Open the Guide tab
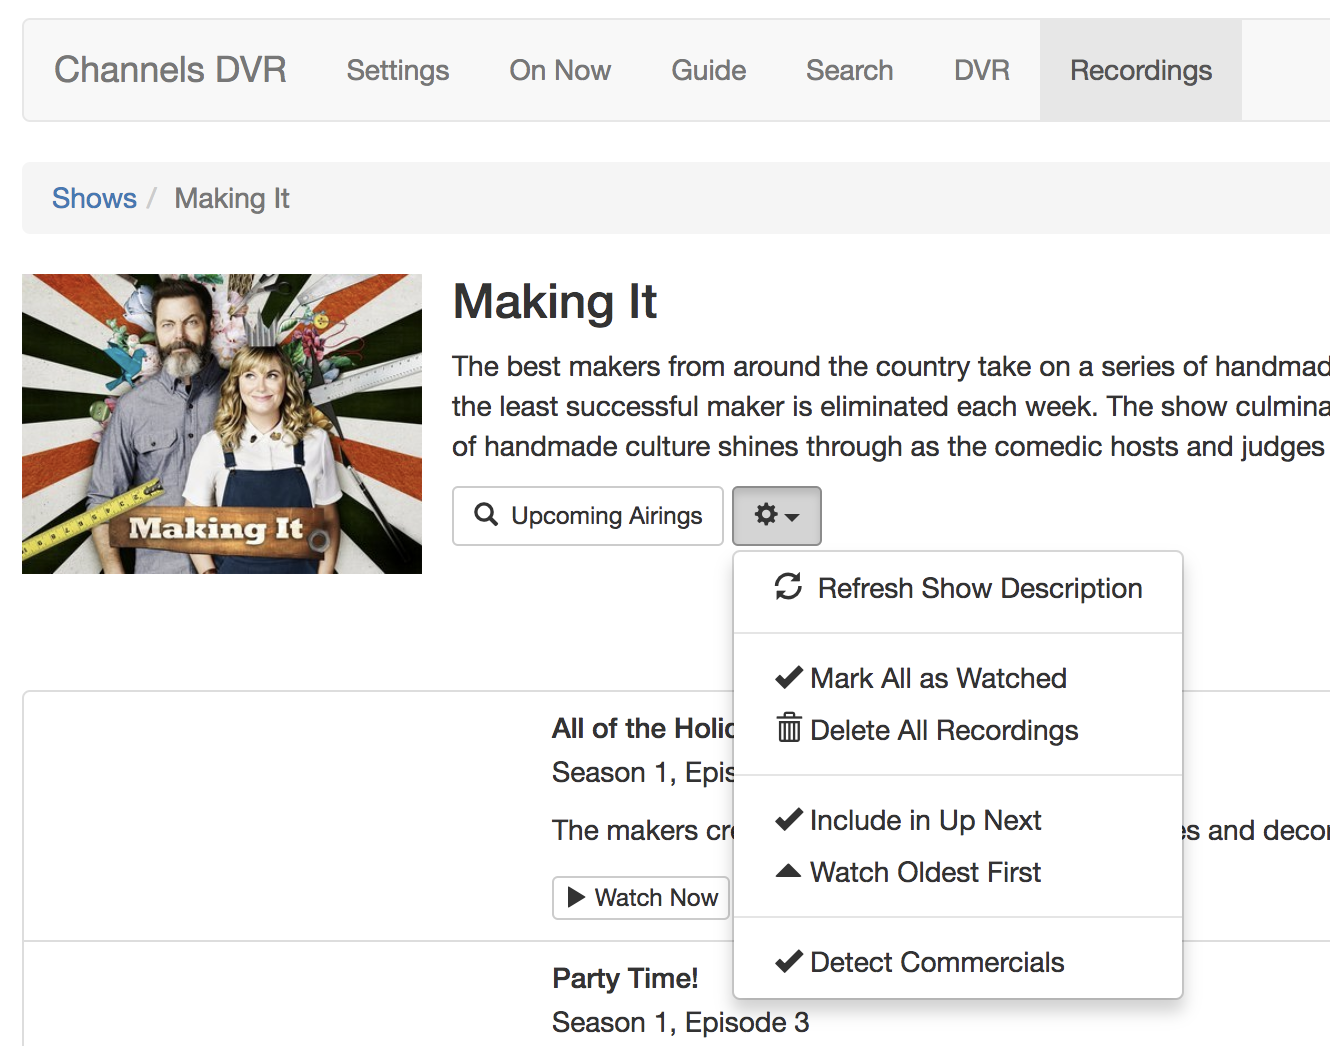The height and width of the screenshot is (1046, 1330). click(x=709, y=70)
